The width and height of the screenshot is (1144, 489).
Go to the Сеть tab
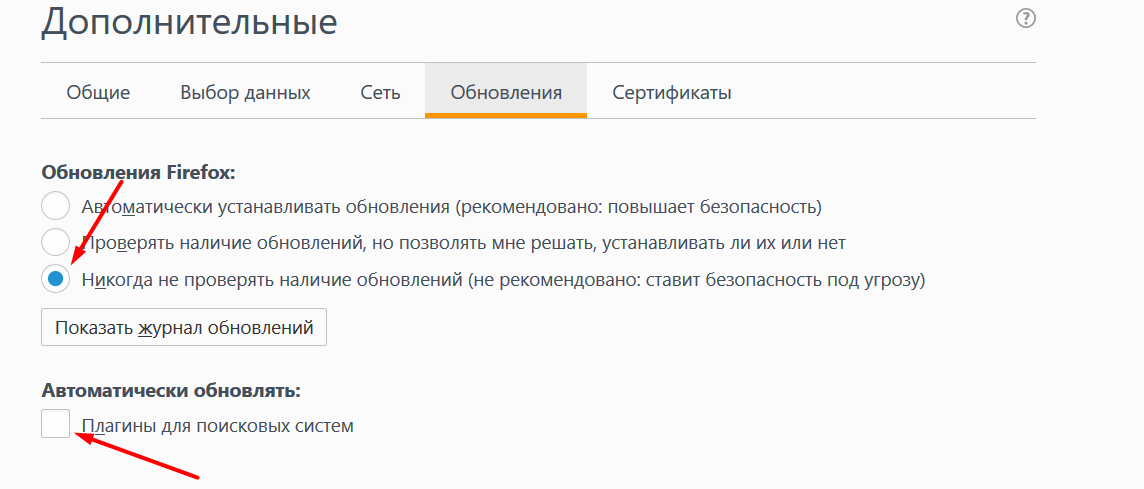380,93
